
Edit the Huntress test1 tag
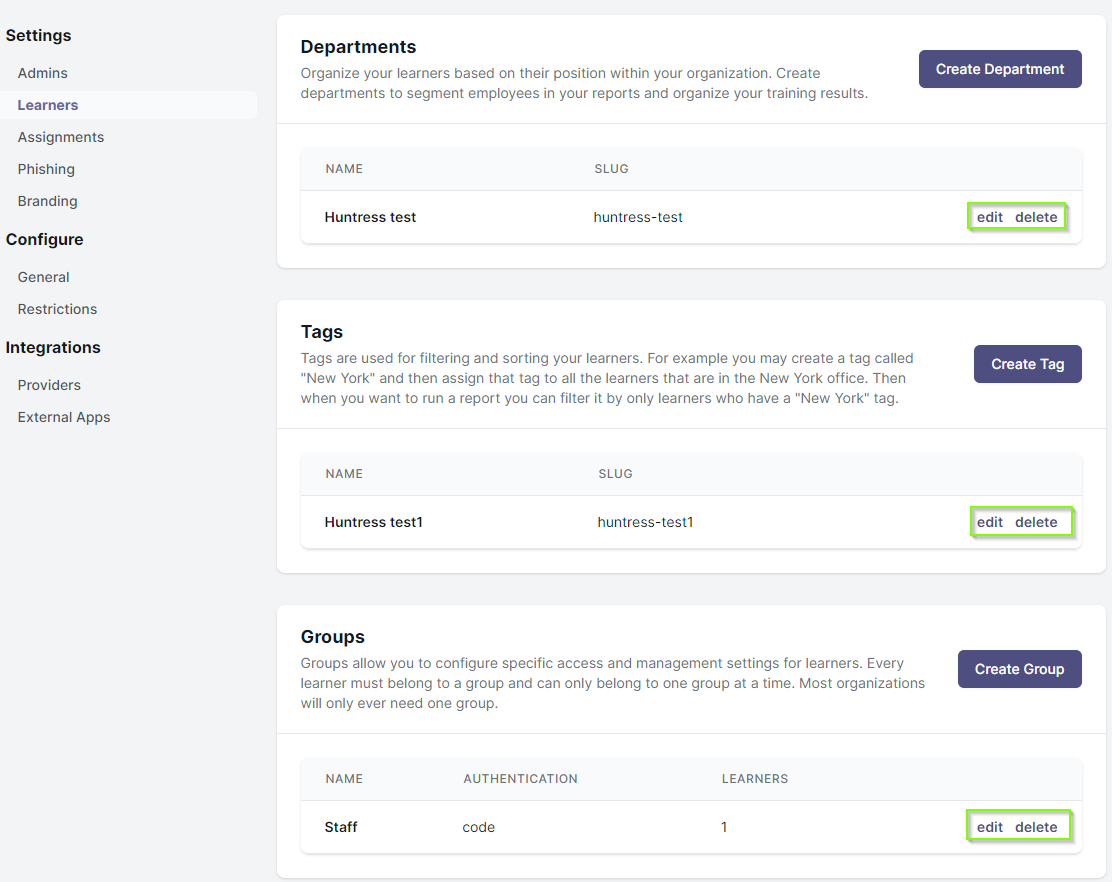pyautogui.click(x=989, y=522)
